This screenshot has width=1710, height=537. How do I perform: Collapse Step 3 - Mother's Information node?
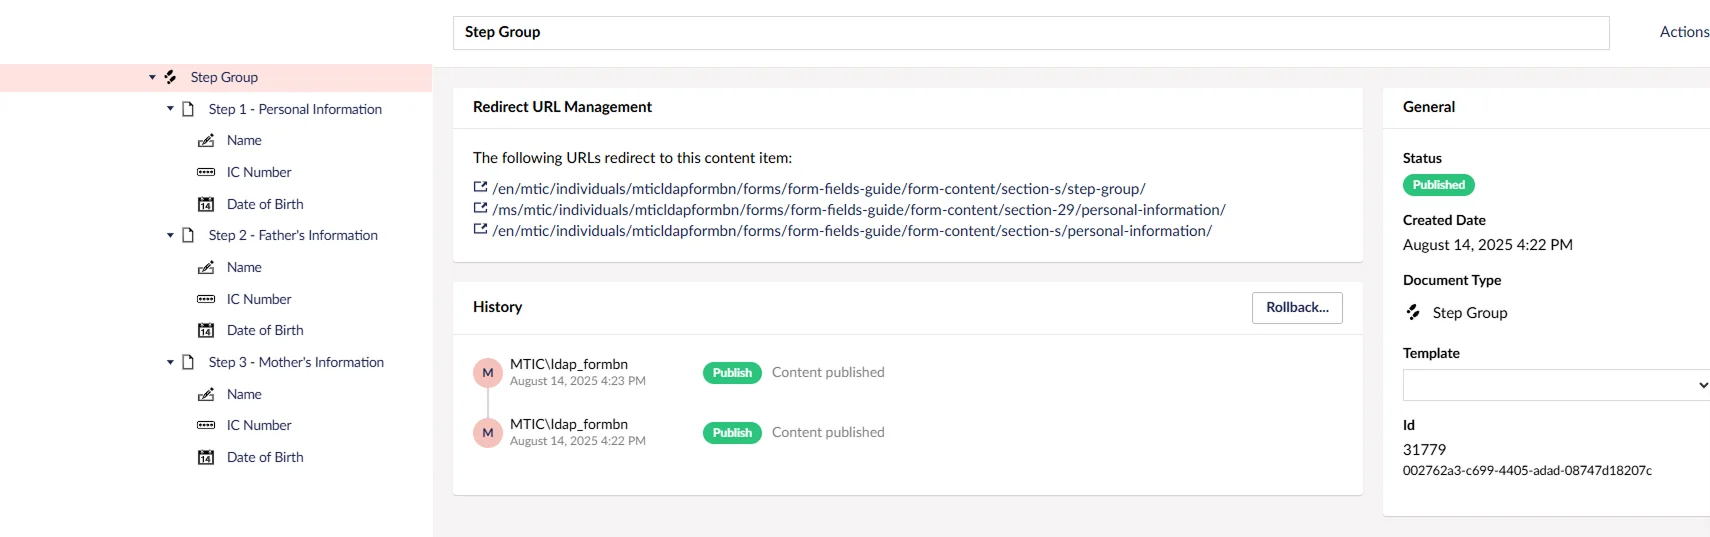point(170,362)
